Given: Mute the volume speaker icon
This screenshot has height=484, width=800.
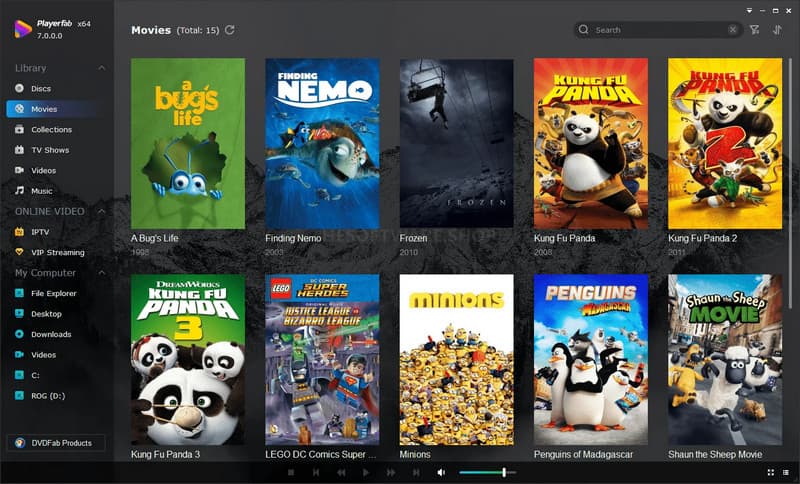Looking at the screenshot, I should (441, 473).
